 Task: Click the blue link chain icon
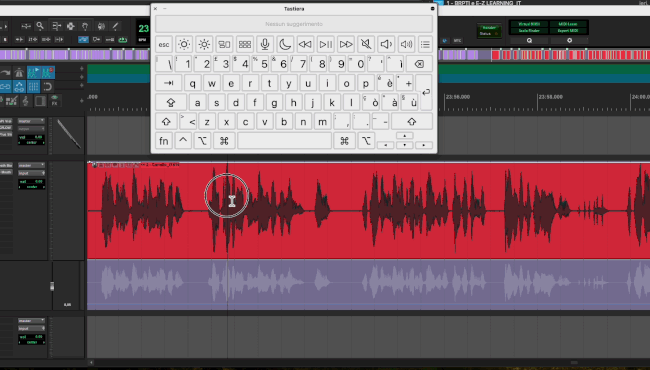point(5,87)
